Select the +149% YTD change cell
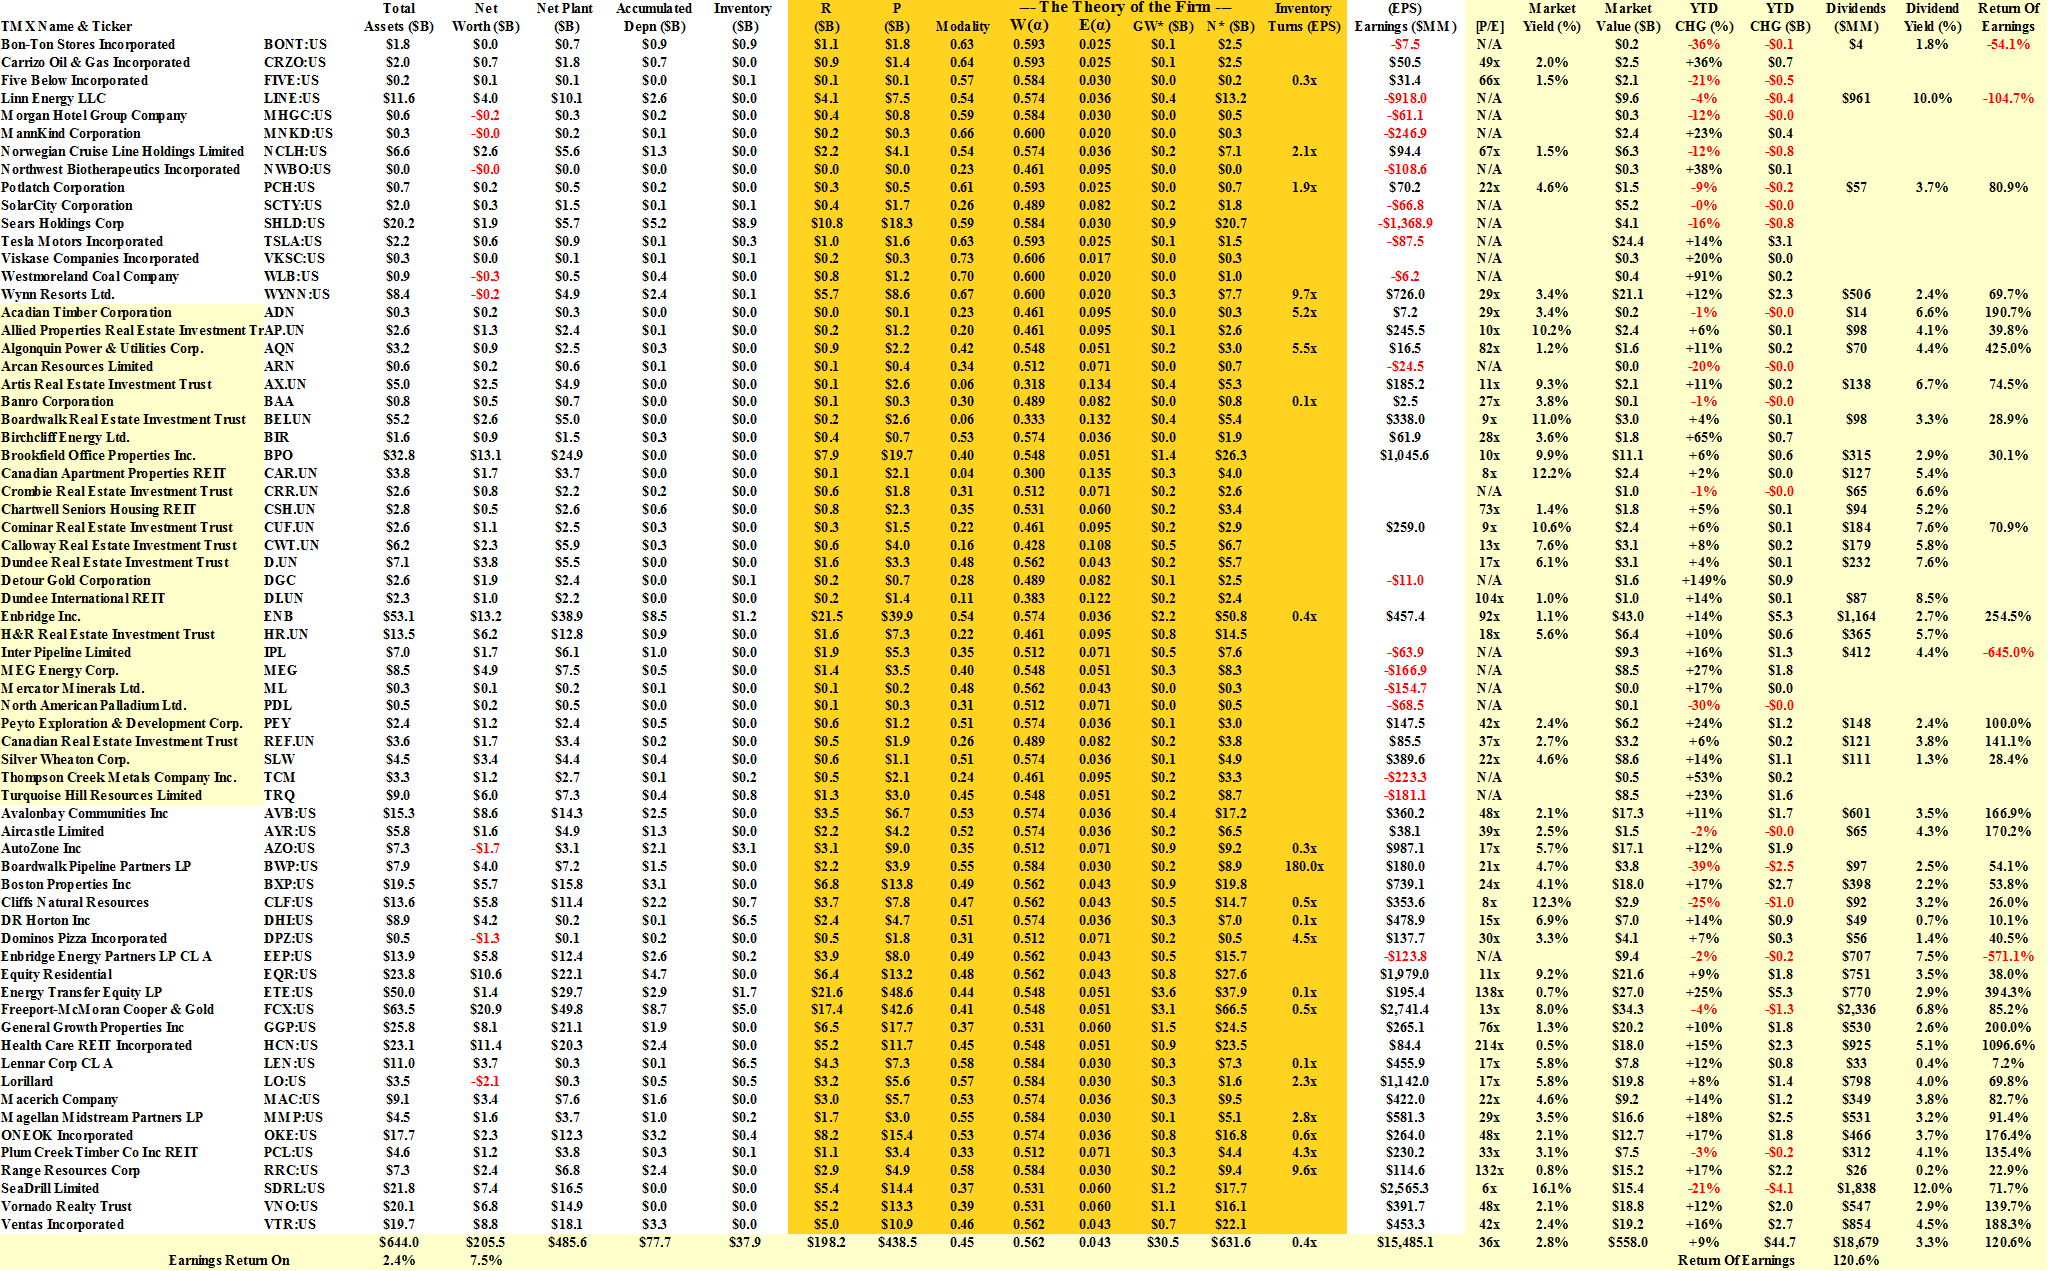 tap(1704, 581)
